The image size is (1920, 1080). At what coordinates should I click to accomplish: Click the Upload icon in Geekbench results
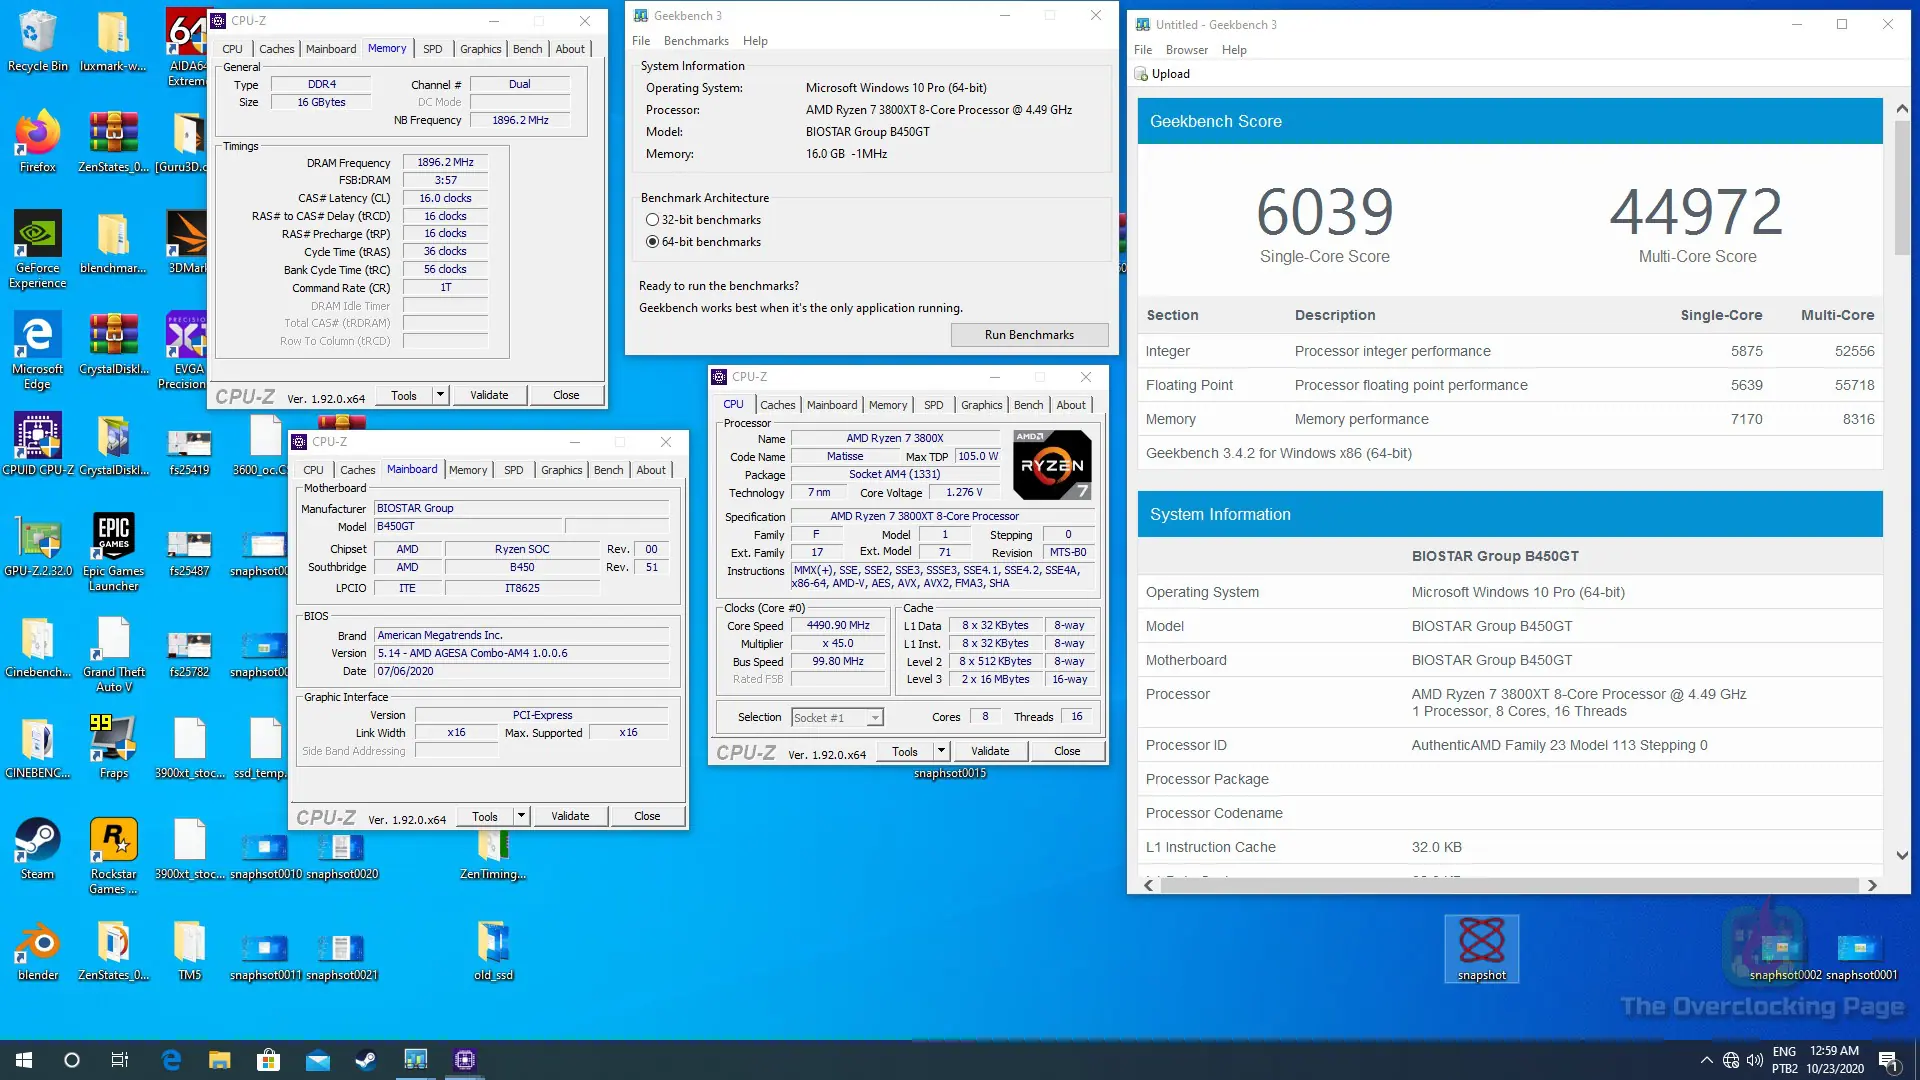[x=1140, y=74]
